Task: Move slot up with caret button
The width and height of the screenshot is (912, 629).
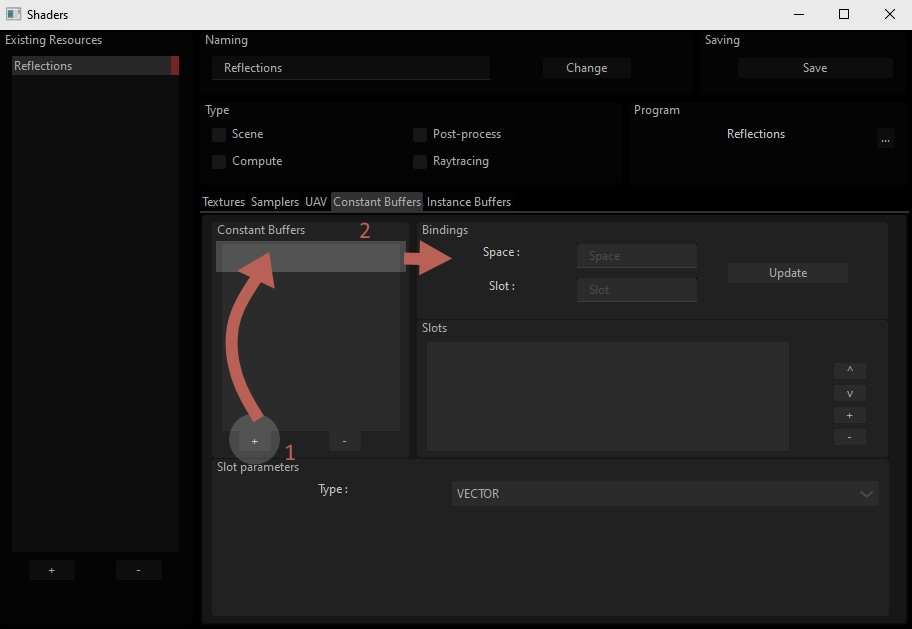Action: click(850, 370)
